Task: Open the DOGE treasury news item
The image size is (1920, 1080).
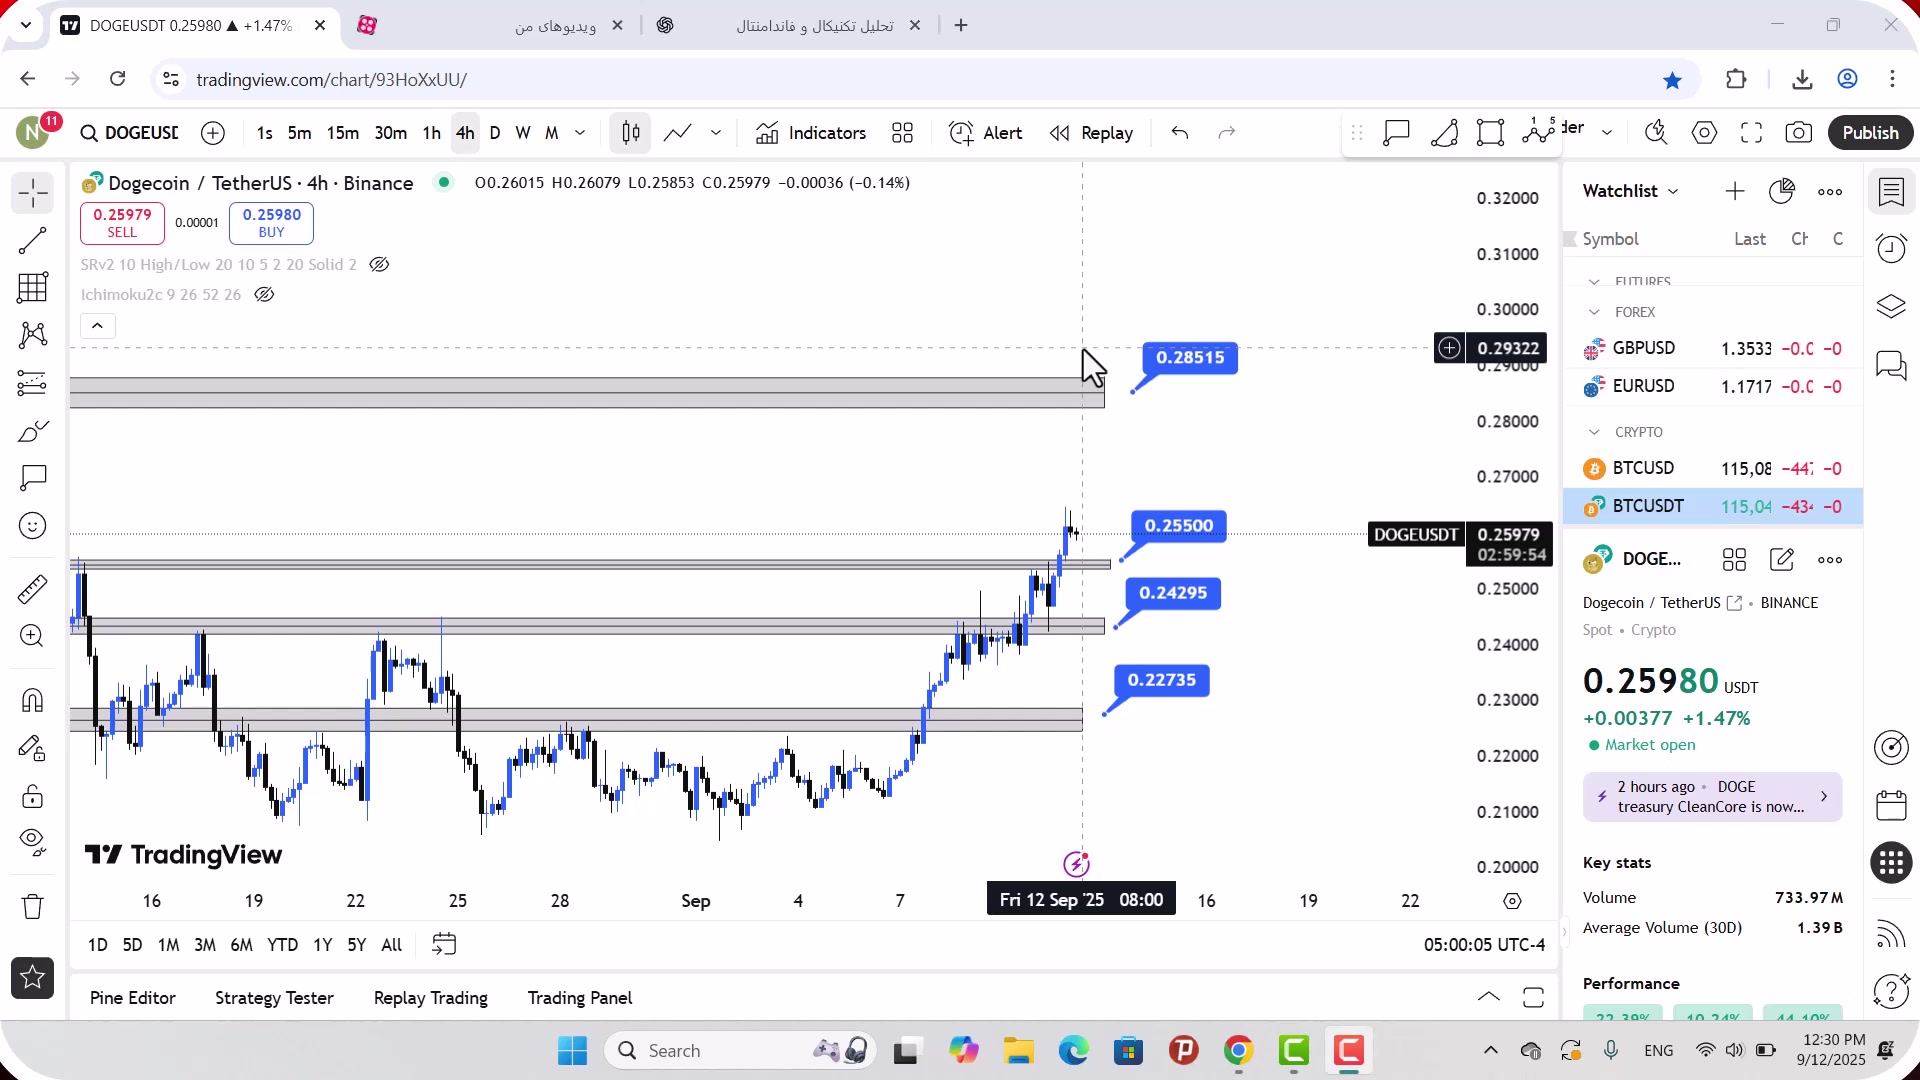Action: [x=1712, y=797]
